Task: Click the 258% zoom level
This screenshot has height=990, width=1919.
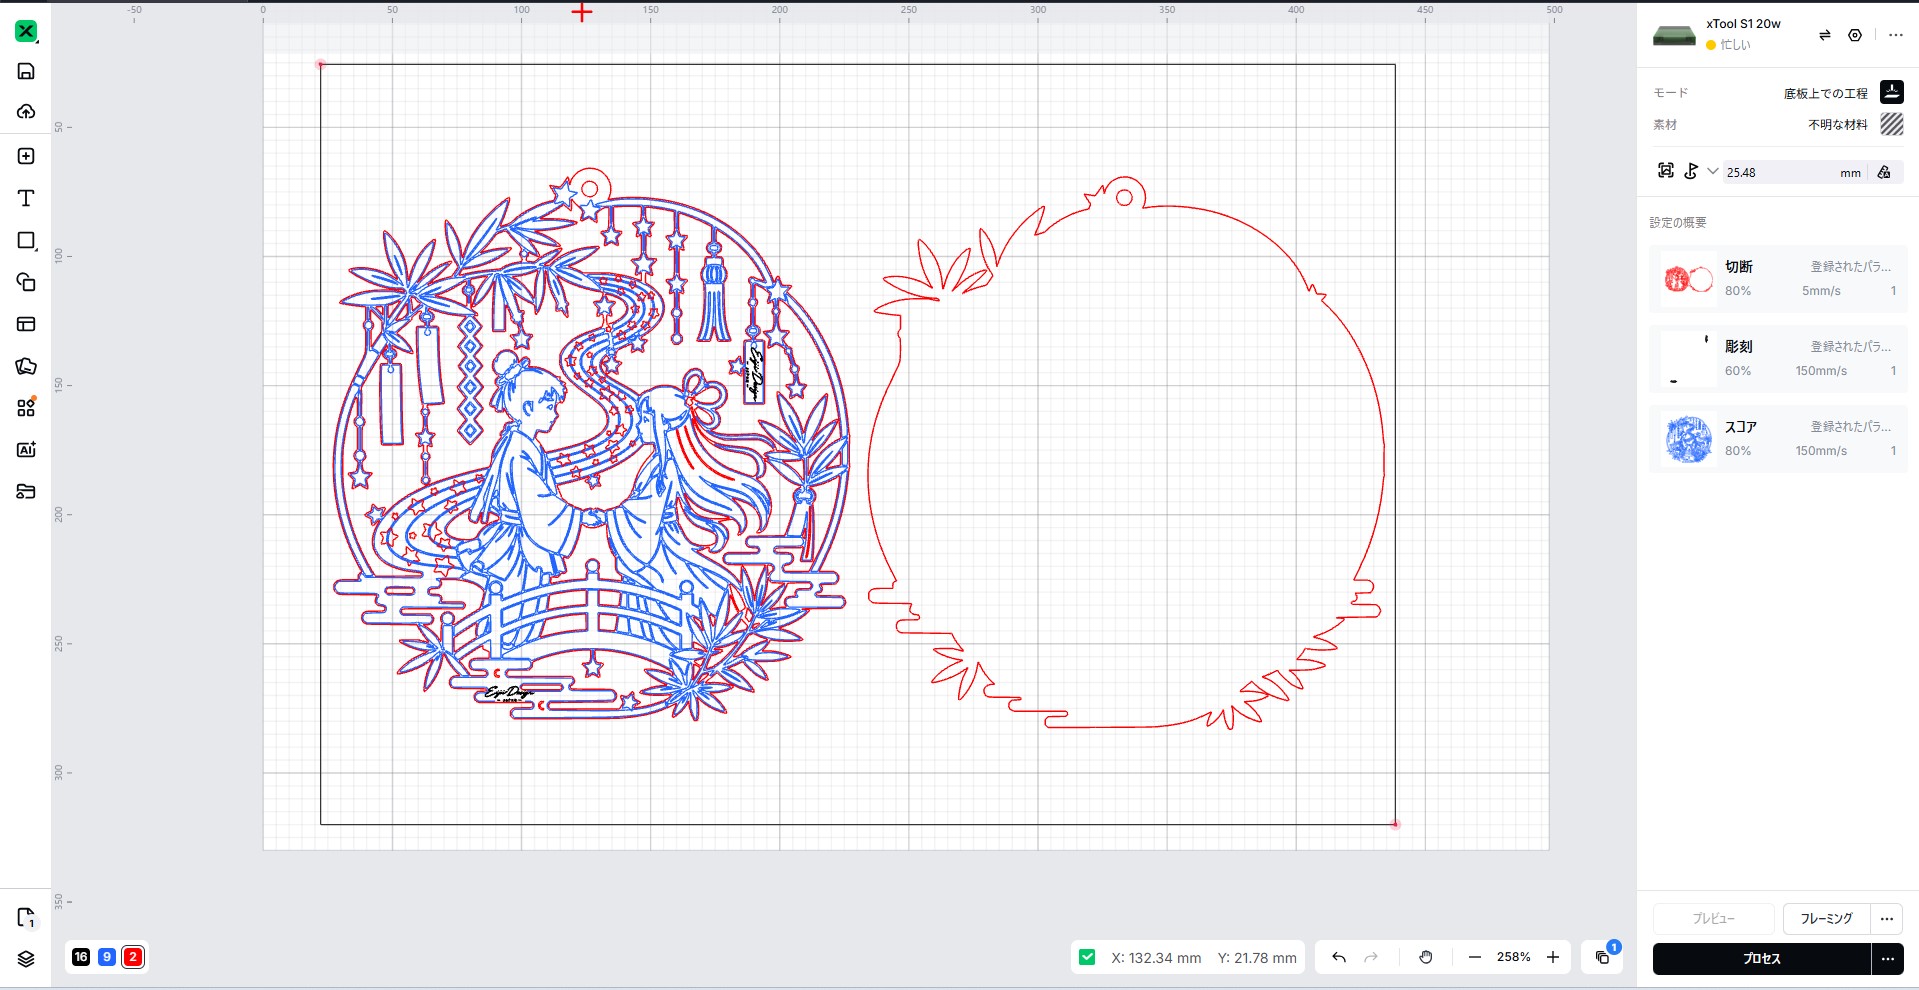Action: point(1513,957)
